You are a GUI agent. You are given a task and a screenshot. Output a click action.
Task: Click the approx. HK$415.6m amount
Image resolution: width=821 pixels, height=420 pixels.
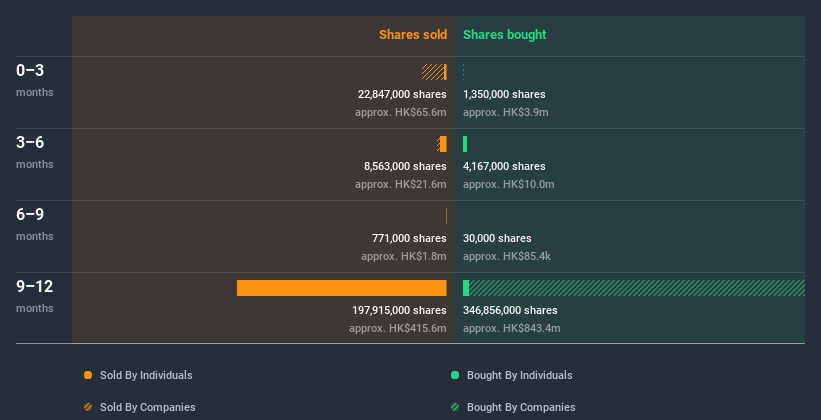398,328
